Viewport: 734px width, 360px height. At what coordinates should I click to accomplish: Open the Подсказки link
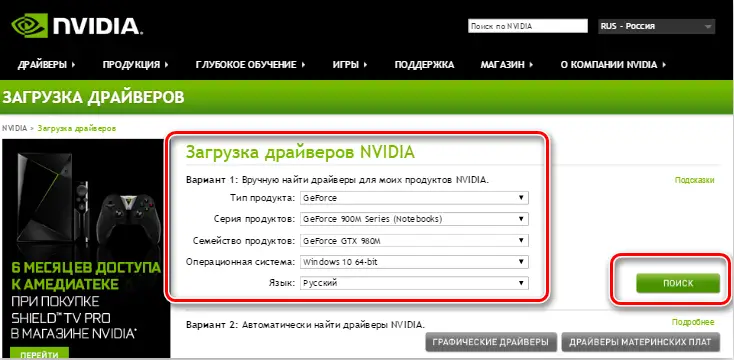coord(695,180)
